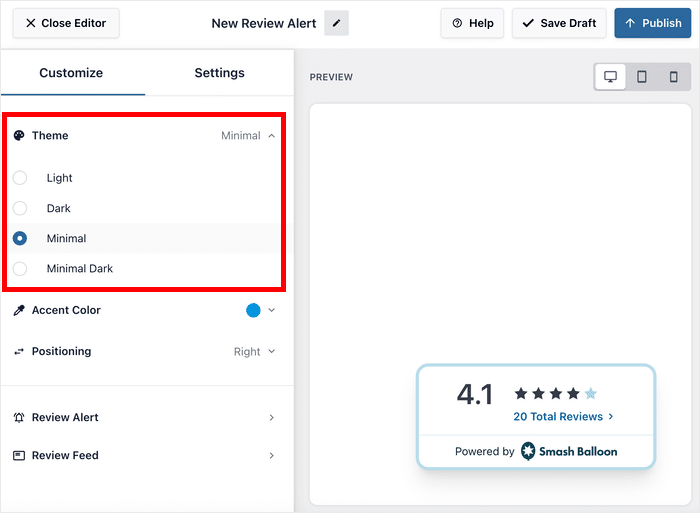Click the Theme palette icon
This screenshot has width=700, height=513.
pyautogui.click(x=19, y=136)
